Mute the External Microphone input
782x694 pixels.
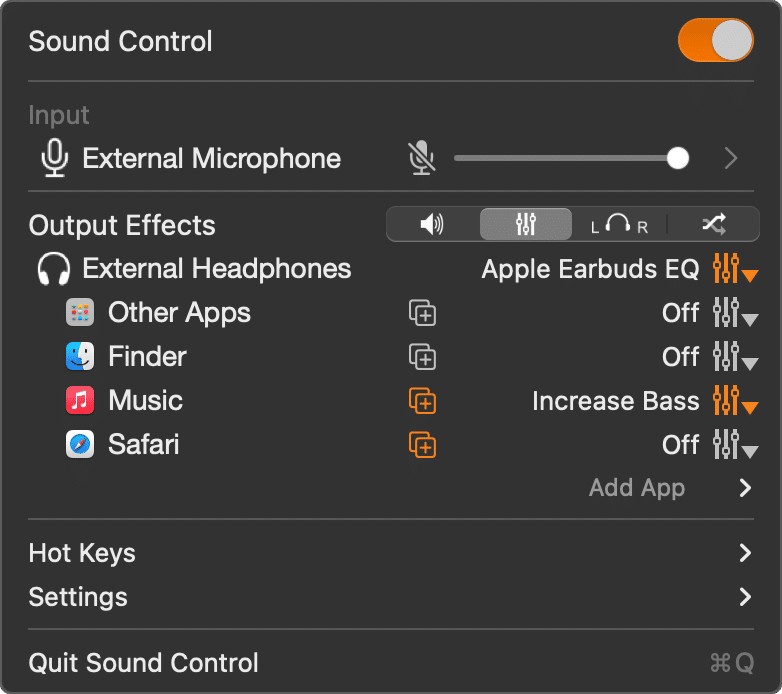pyautogui.click(x=422, y=158)
